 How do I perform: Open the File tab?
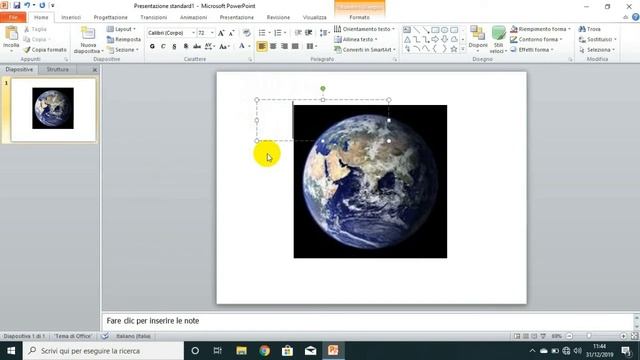[x=13, y=18]
